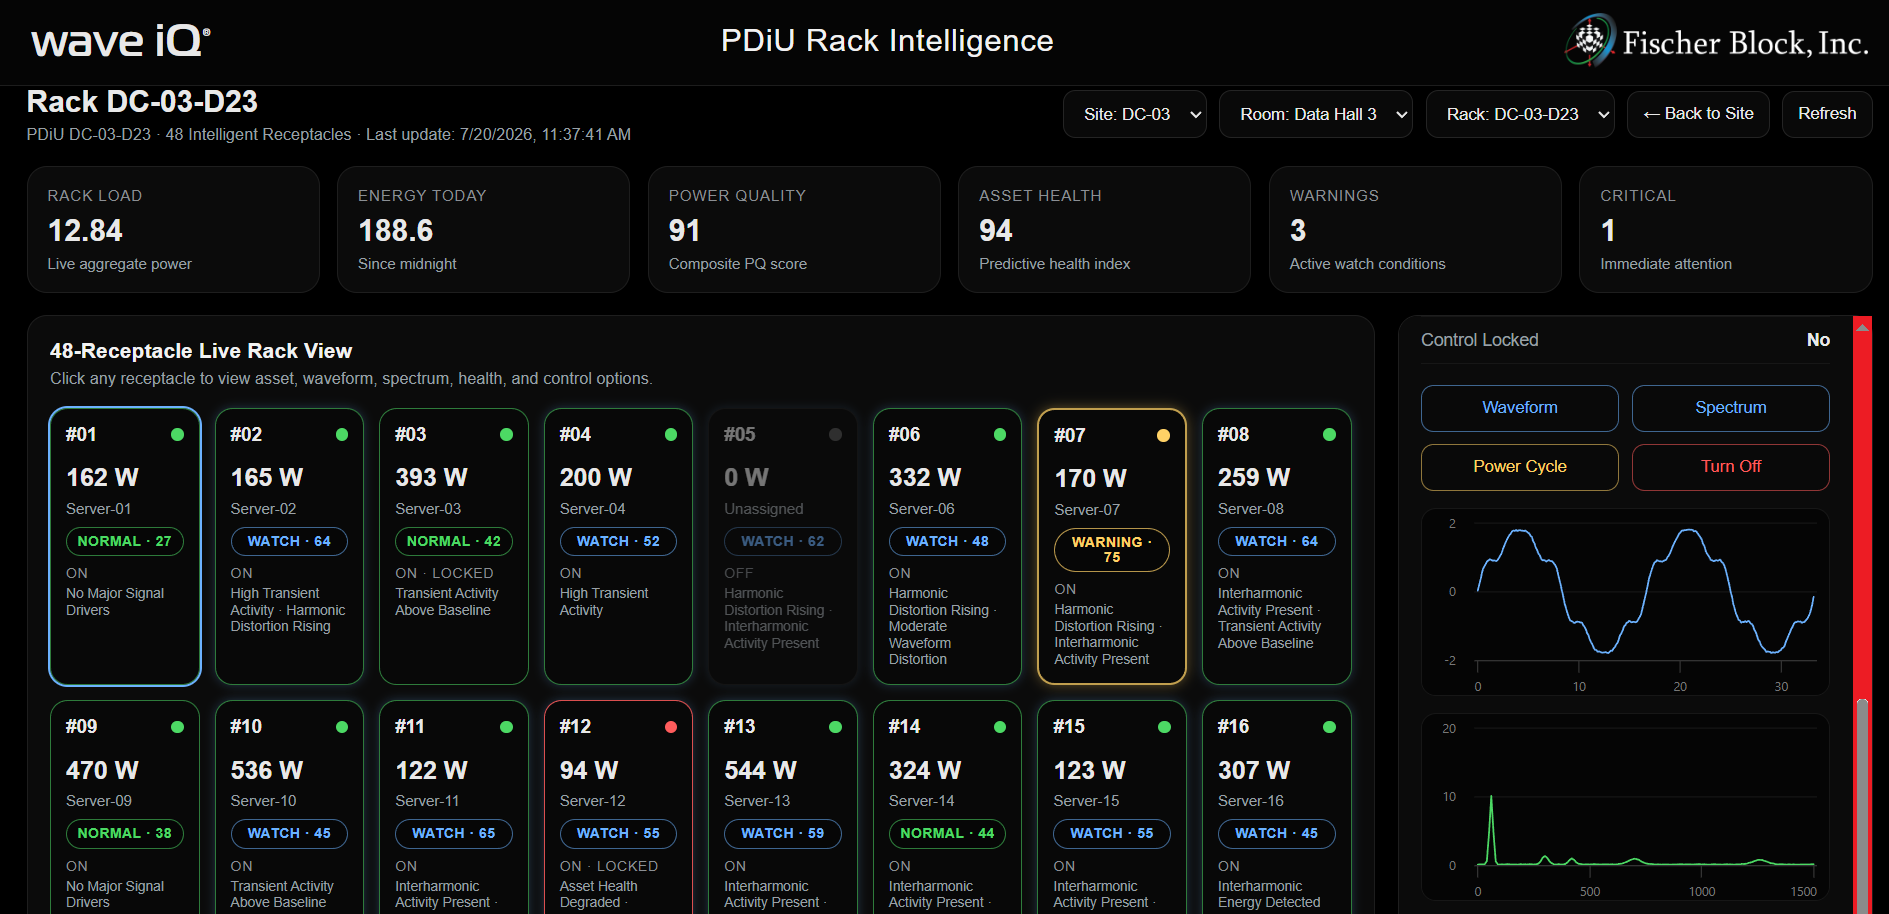Click the WATCH · 52 badge
Screen dimensions: 1889x914
tap(618, 541)
